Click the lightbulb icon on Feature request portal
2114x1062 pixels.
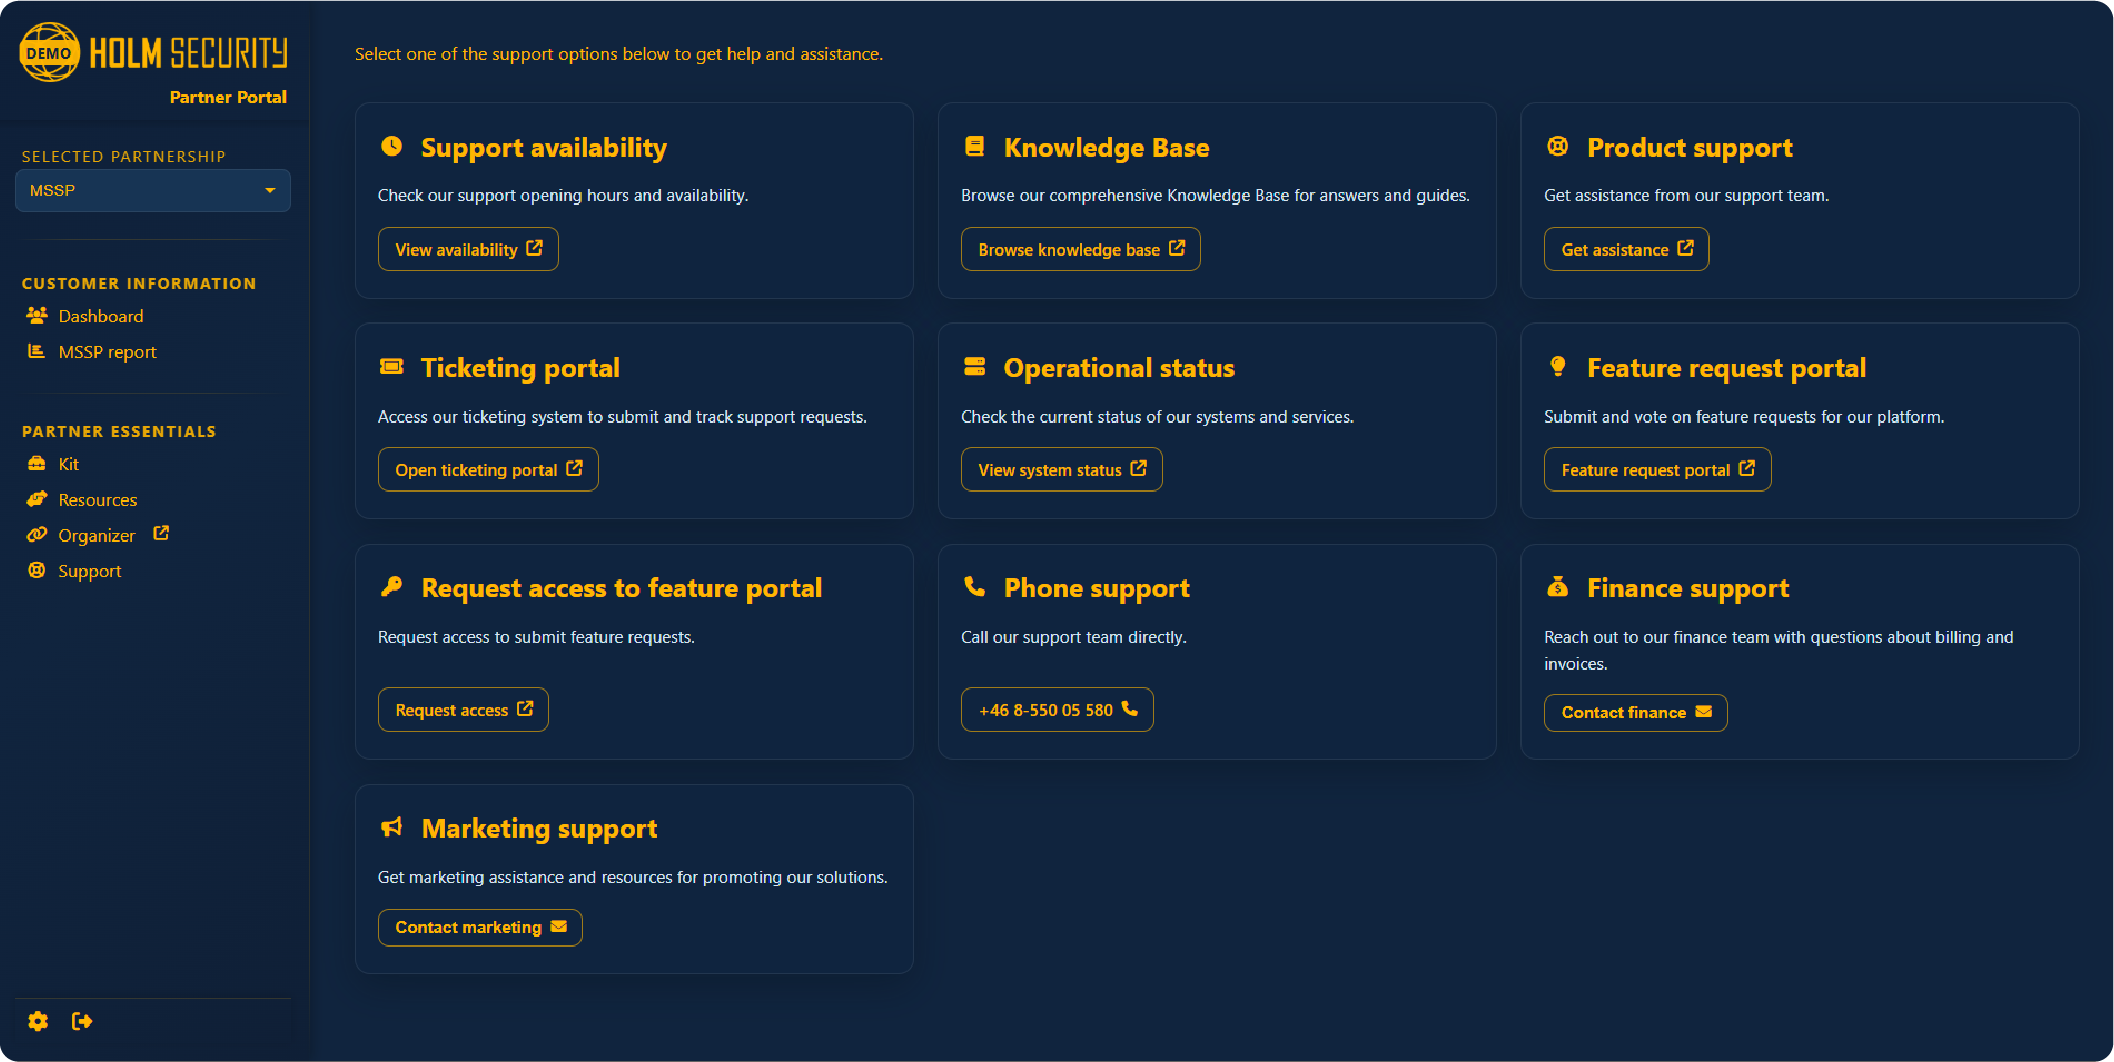coord(1557,367)
